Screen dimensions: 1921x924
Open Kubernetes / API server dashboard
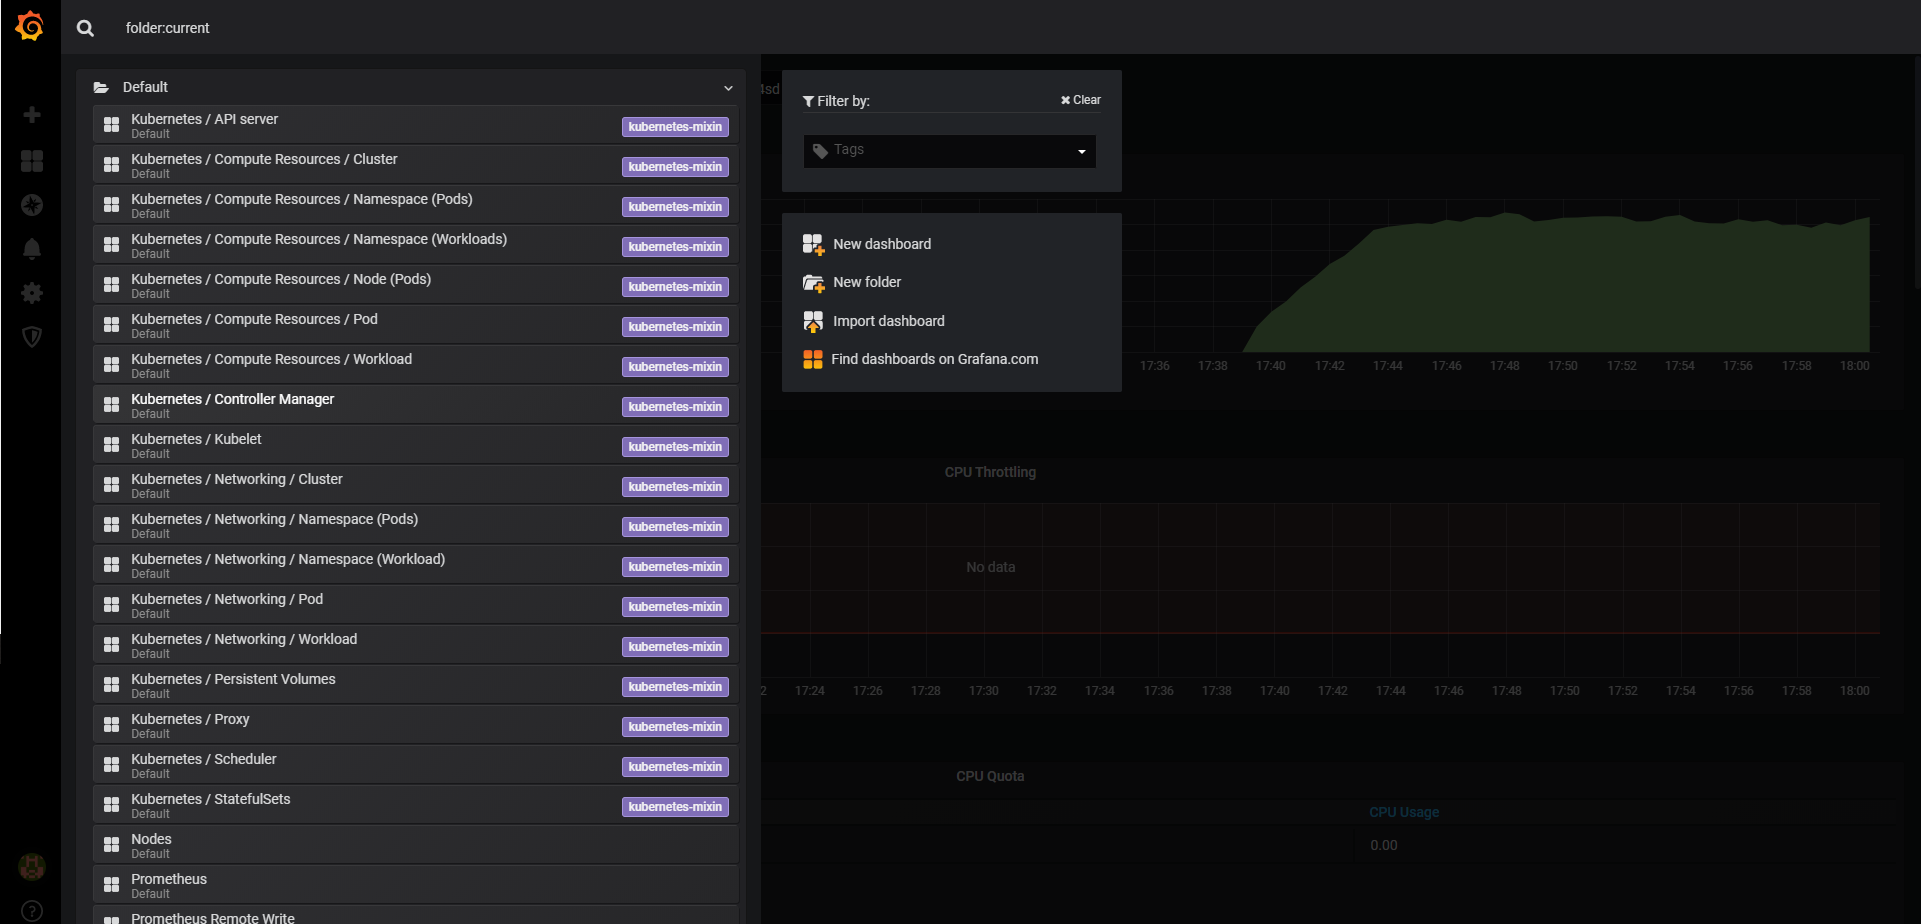[416, 125]
